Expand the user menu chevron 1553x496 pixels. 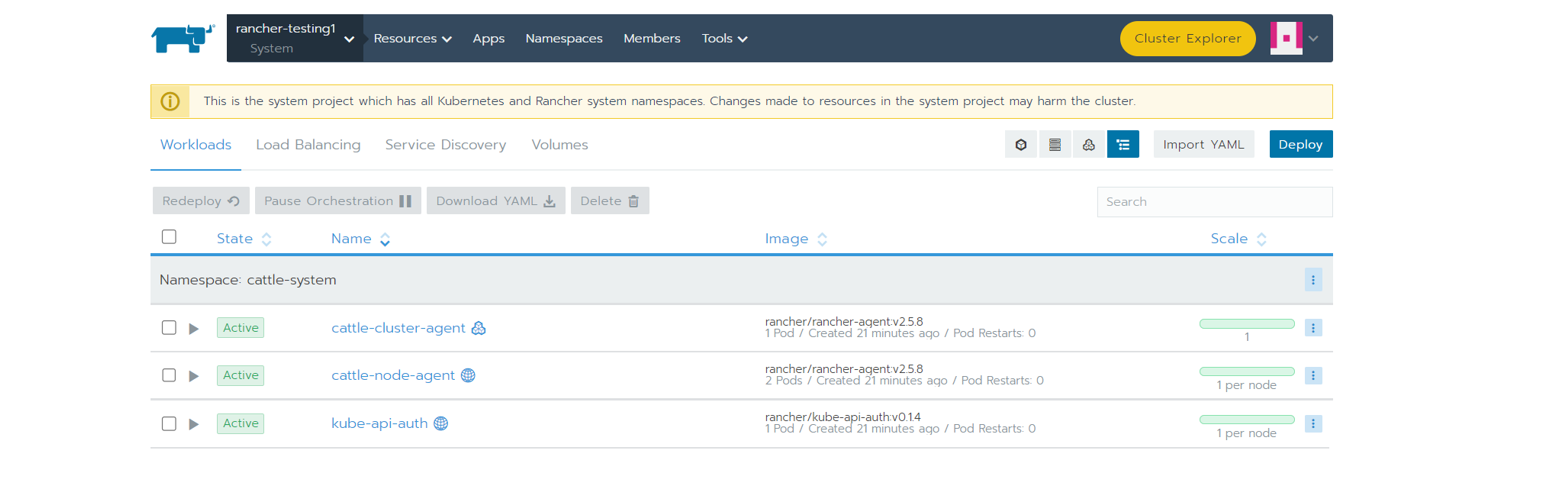[x=1313, y=38]
